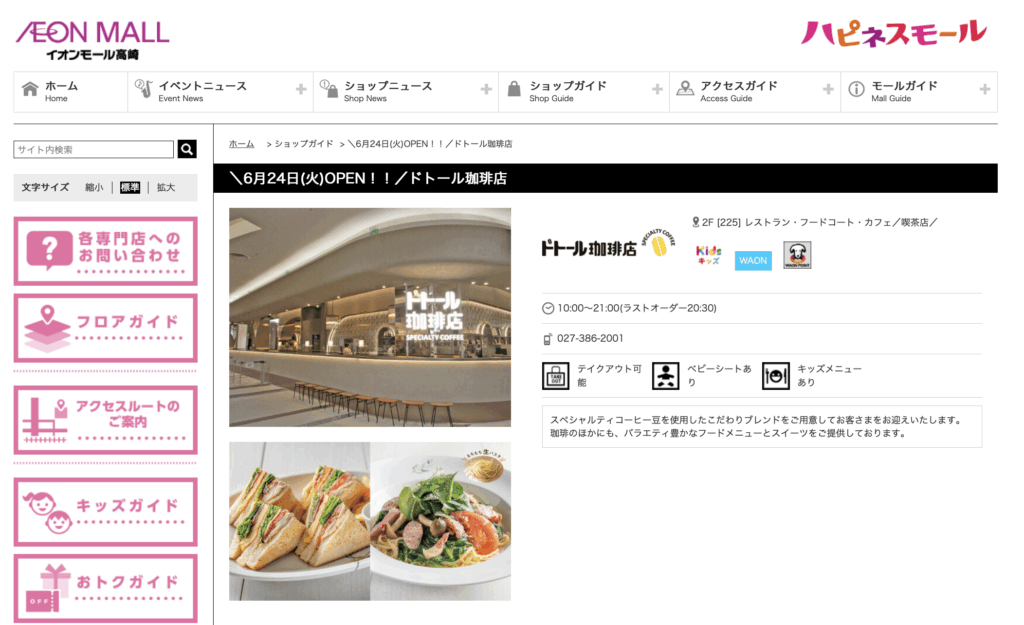This screenshot has height=625, width=1024.
Task: Go to the ホーム Home menu item
Action: pos(71,91)
